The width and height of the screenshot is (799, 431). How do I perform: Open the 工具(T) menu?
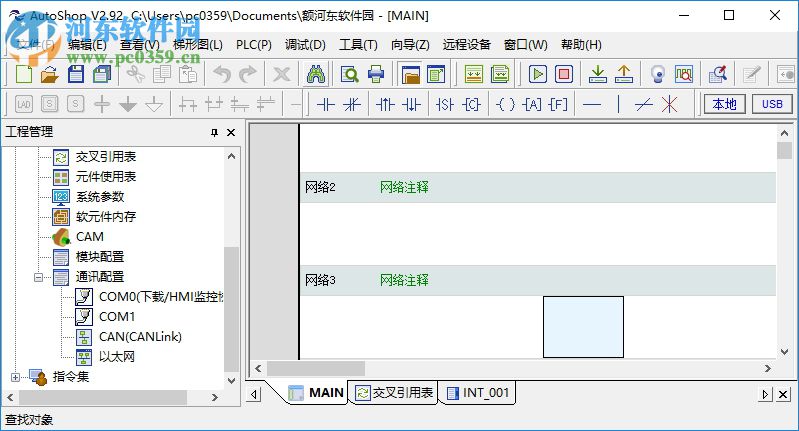tap(358, 45)
